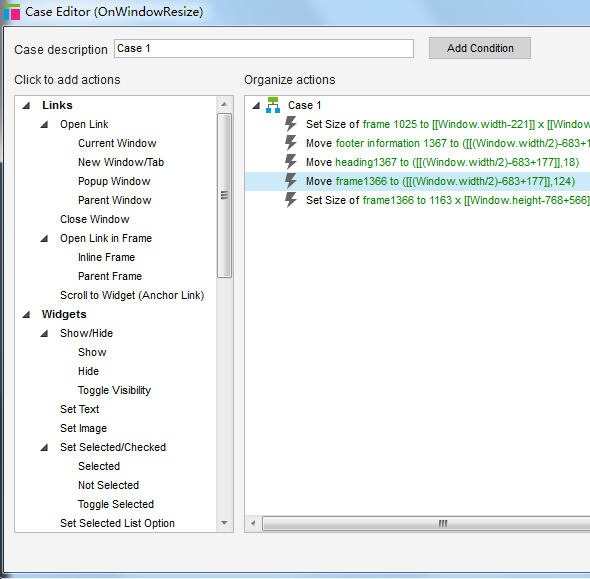Click the Case 1 flowchart icon
The image size is (590, 579).
click(x=273, y=105)
